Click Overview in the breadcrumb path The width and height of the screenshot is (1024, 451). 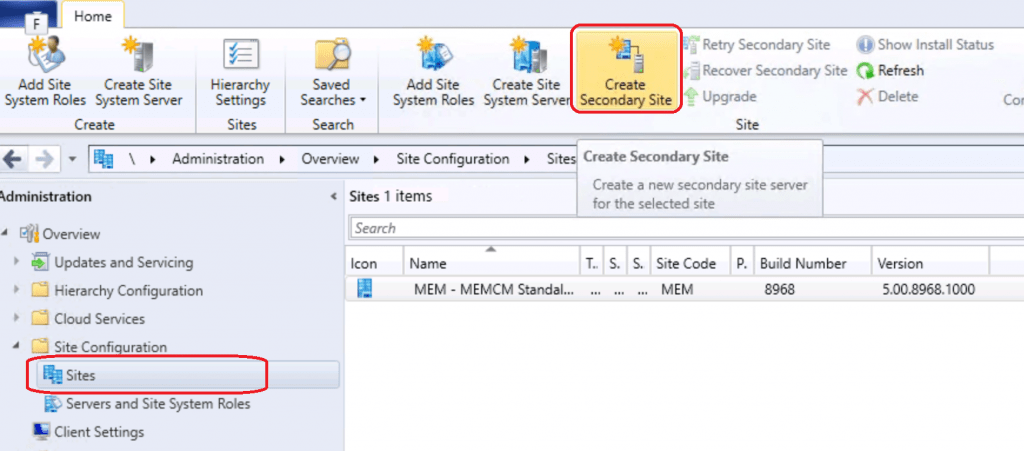tap(330, 159)
